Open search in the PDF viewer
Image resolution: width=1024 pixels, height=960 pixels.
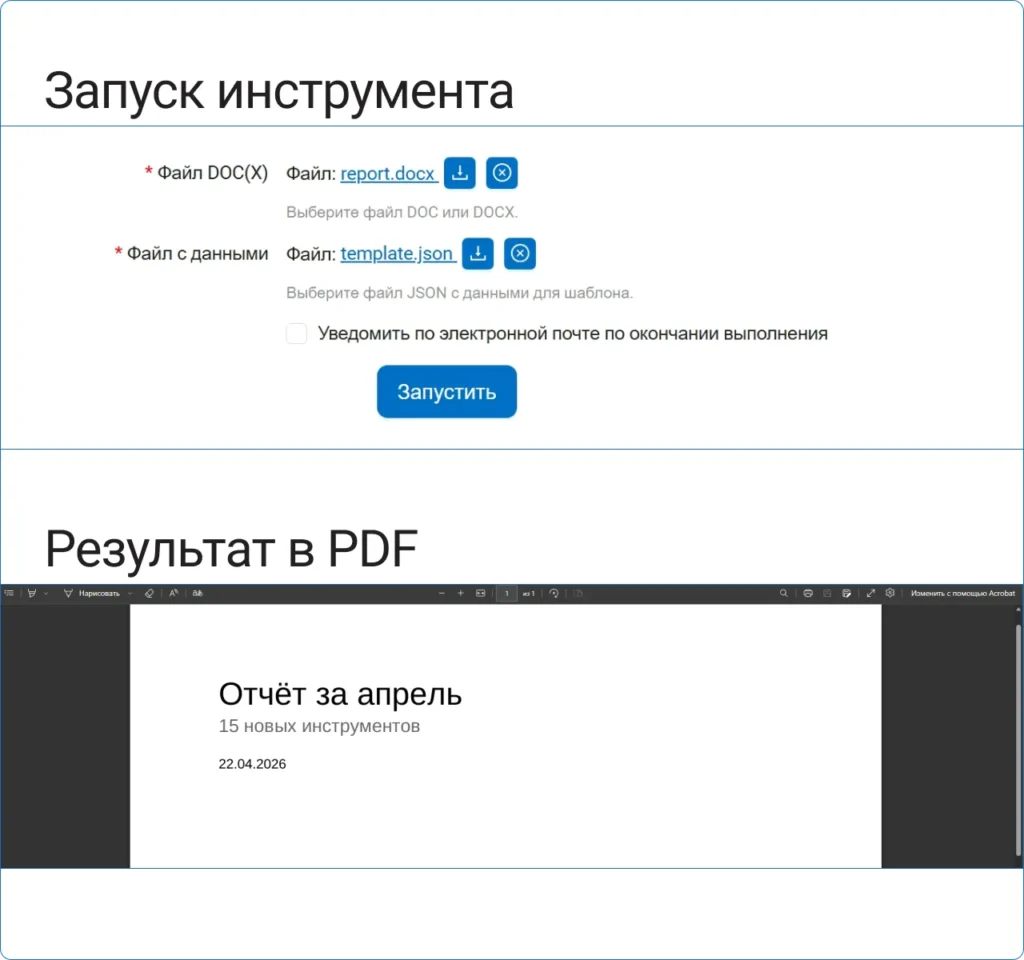click(x=784, y=594)
